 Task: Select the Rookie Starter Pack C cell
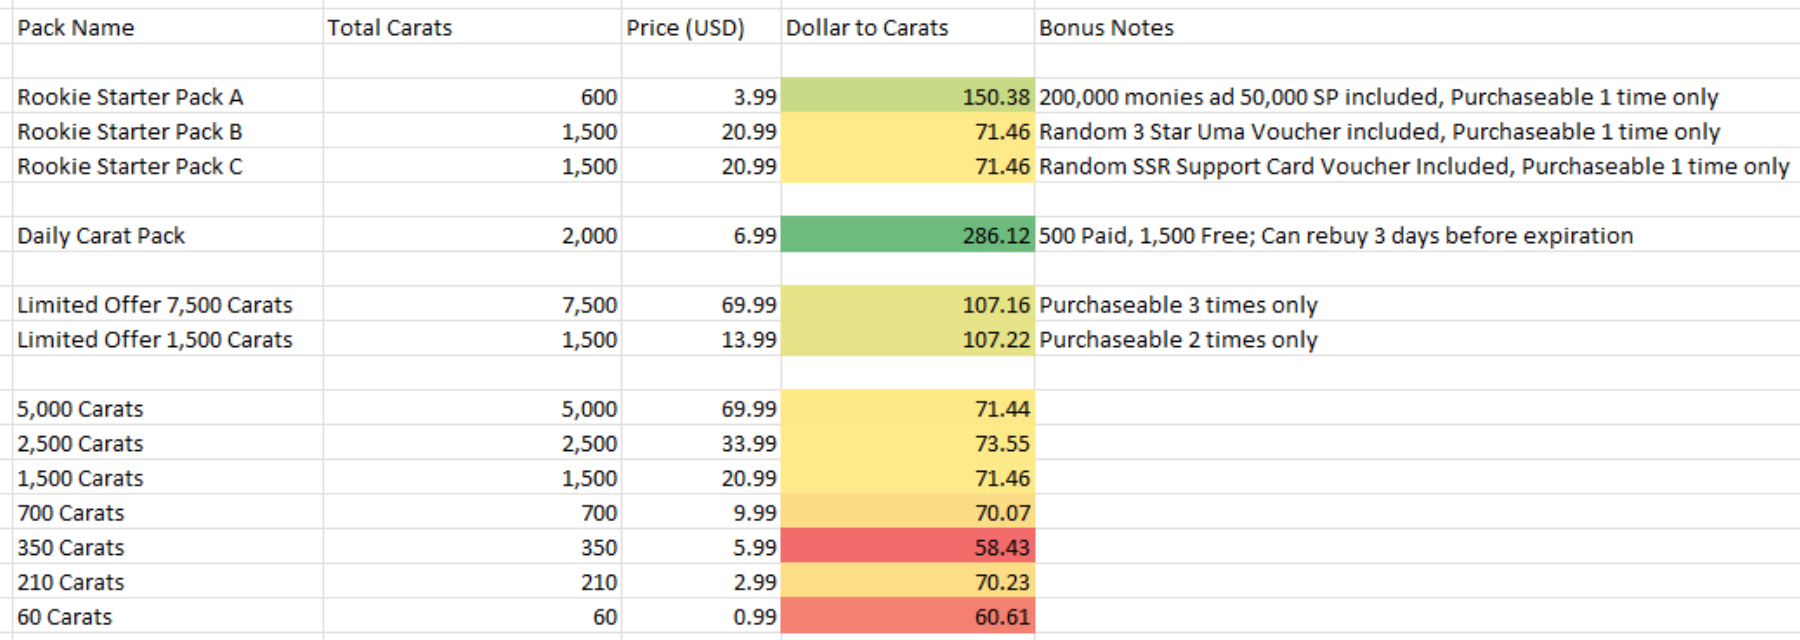click(x=168, y=166)
